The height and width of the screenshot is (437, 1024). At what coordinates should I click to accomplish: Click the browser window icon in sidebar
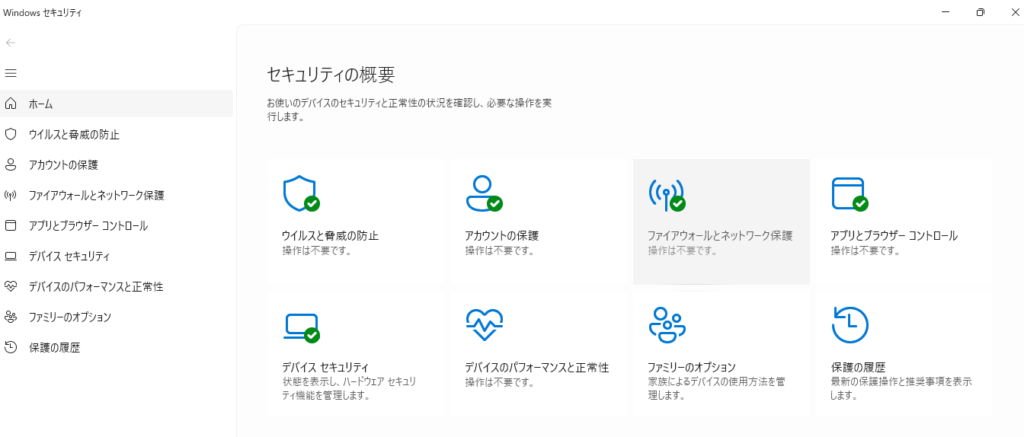[10, 225]
